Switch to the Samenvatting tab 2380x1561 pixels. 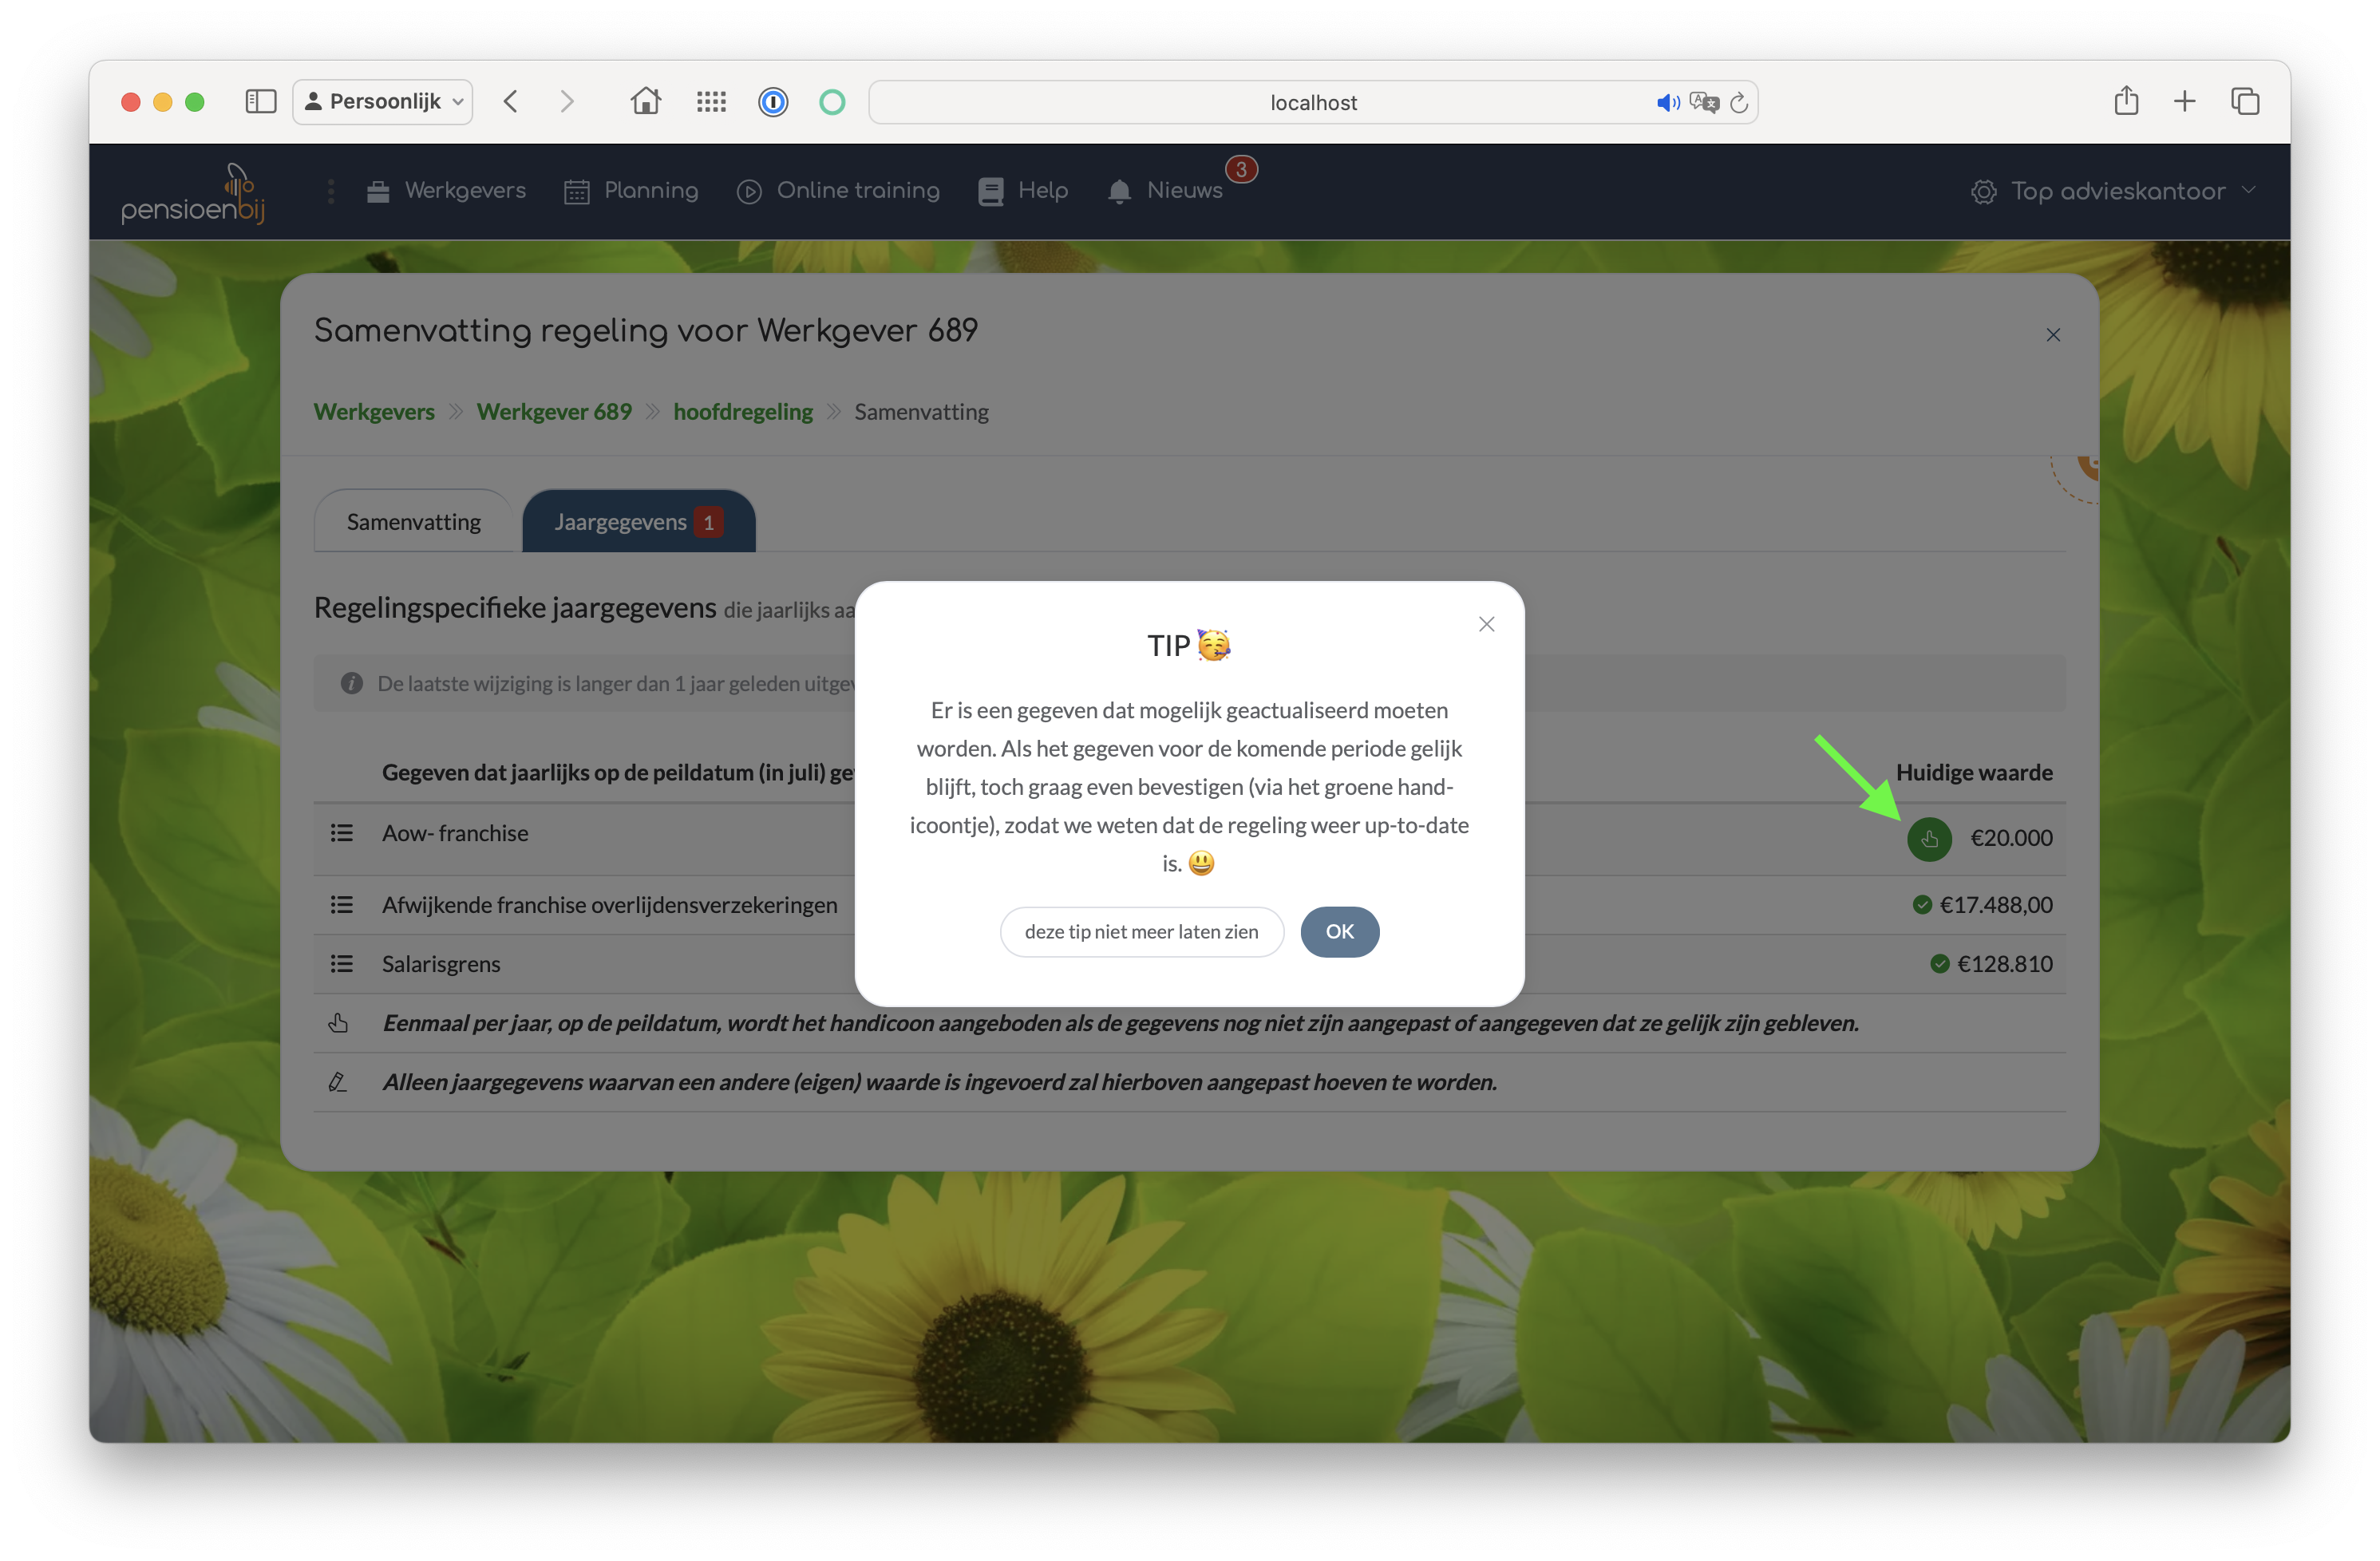[413, 522]
